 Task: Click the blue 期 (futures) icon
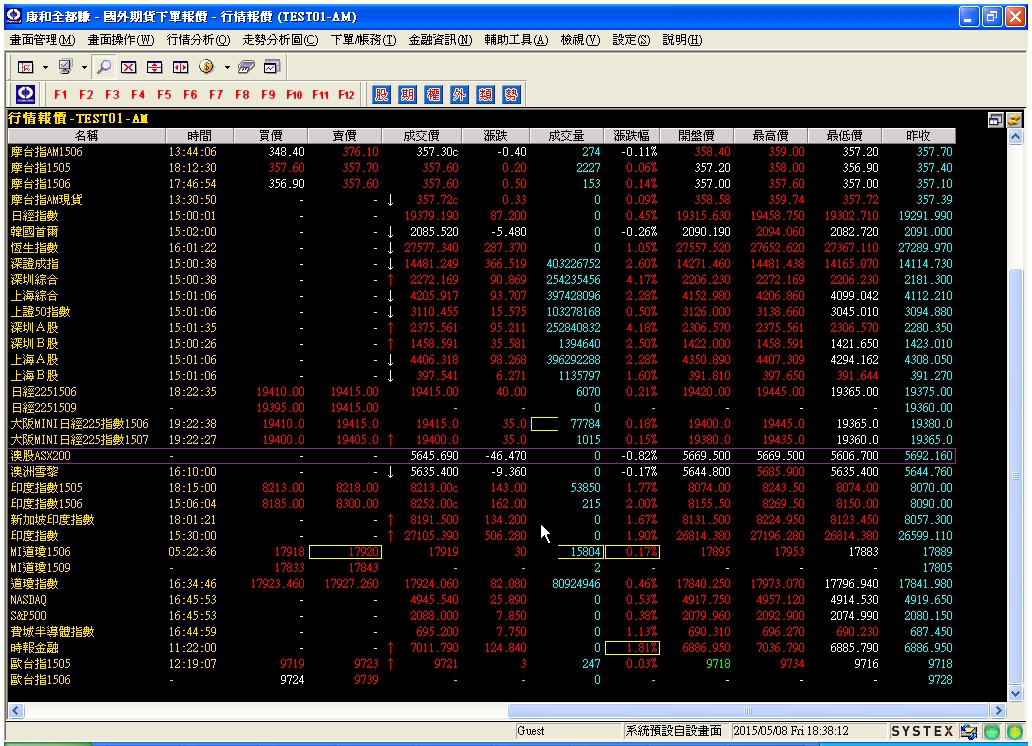pyautogui.click(x=407, y=95)
